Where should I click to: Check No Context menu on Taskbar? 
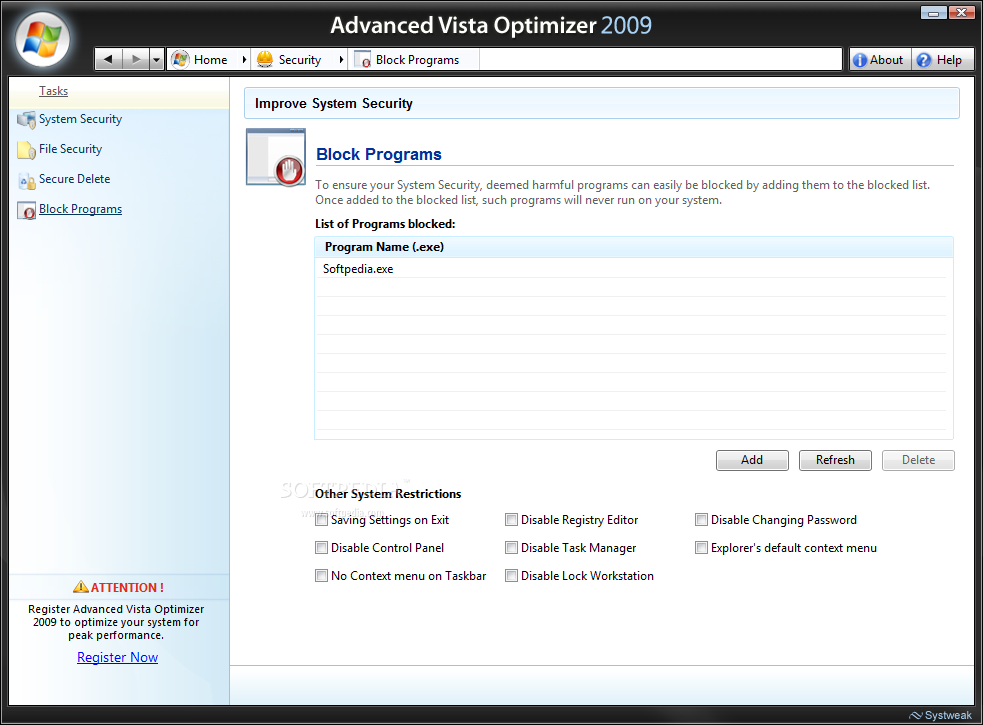click(x=322, y=576)
